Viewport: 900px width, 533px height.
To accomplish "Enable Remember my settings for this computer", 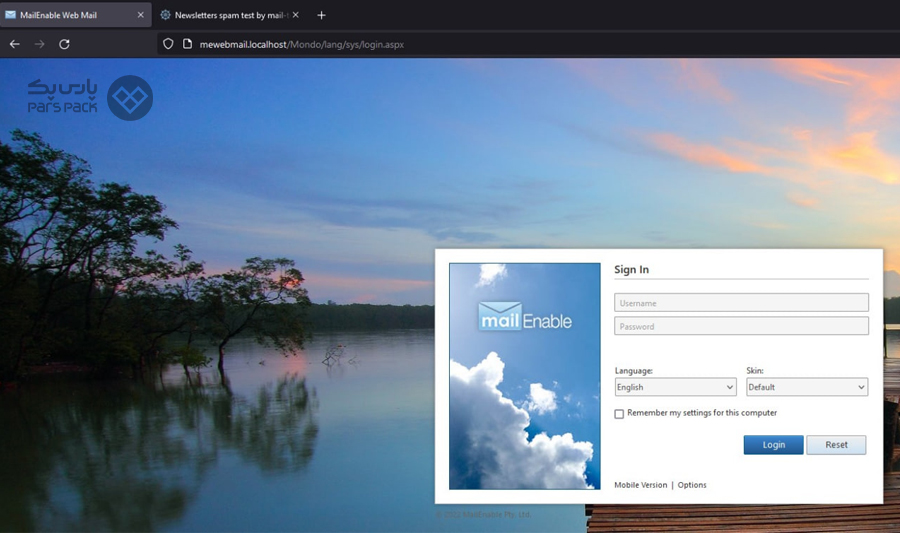I will [x=619, y=414].
